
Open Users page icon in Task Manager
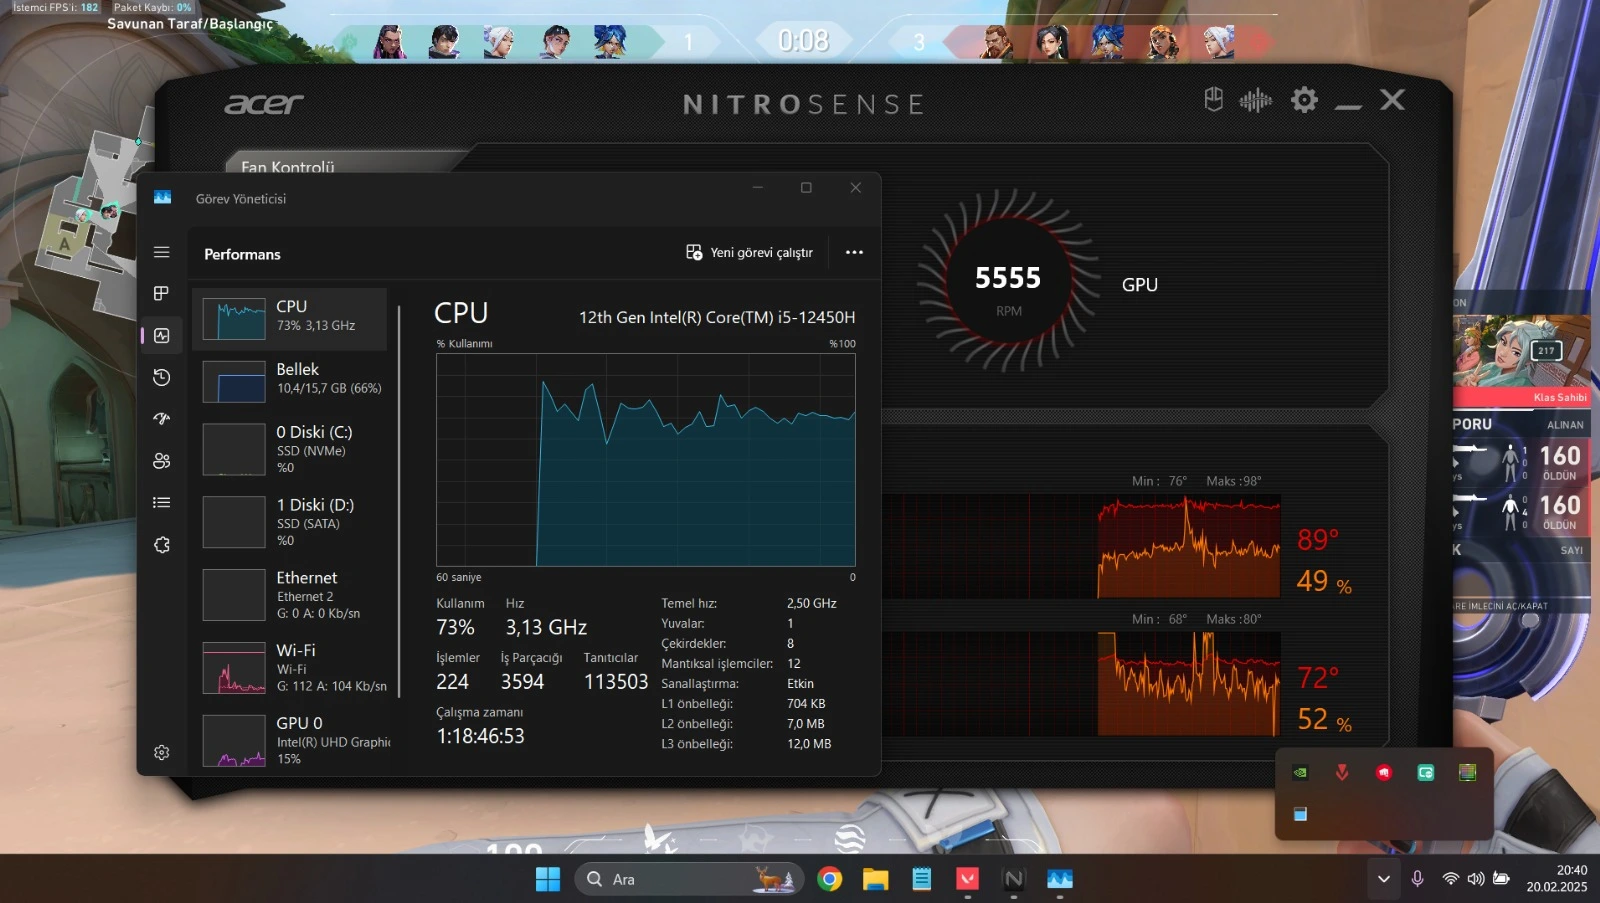pos(161,461)
